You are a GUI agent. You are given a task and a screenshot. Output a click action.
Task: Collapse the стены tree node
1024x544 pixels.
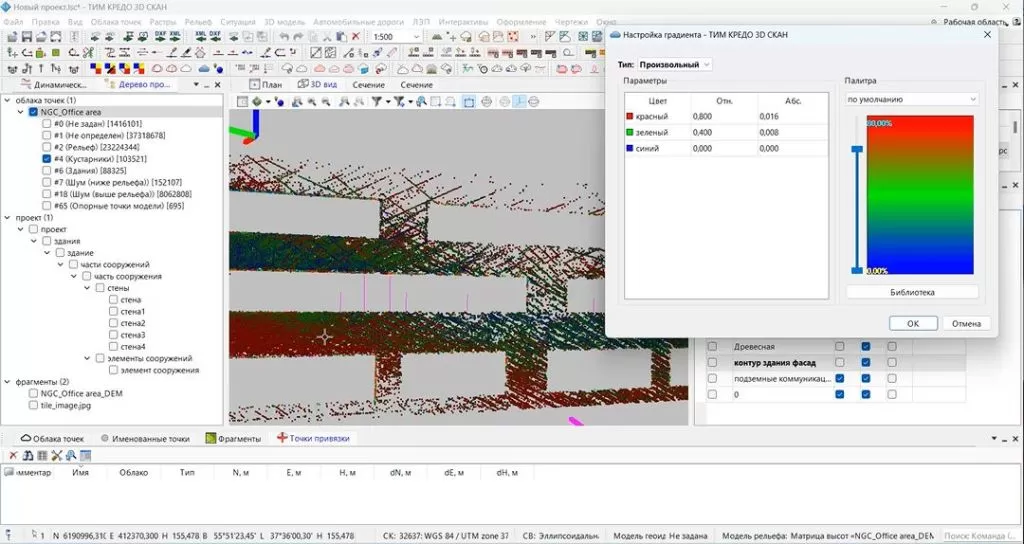click(x=87, y=288)
